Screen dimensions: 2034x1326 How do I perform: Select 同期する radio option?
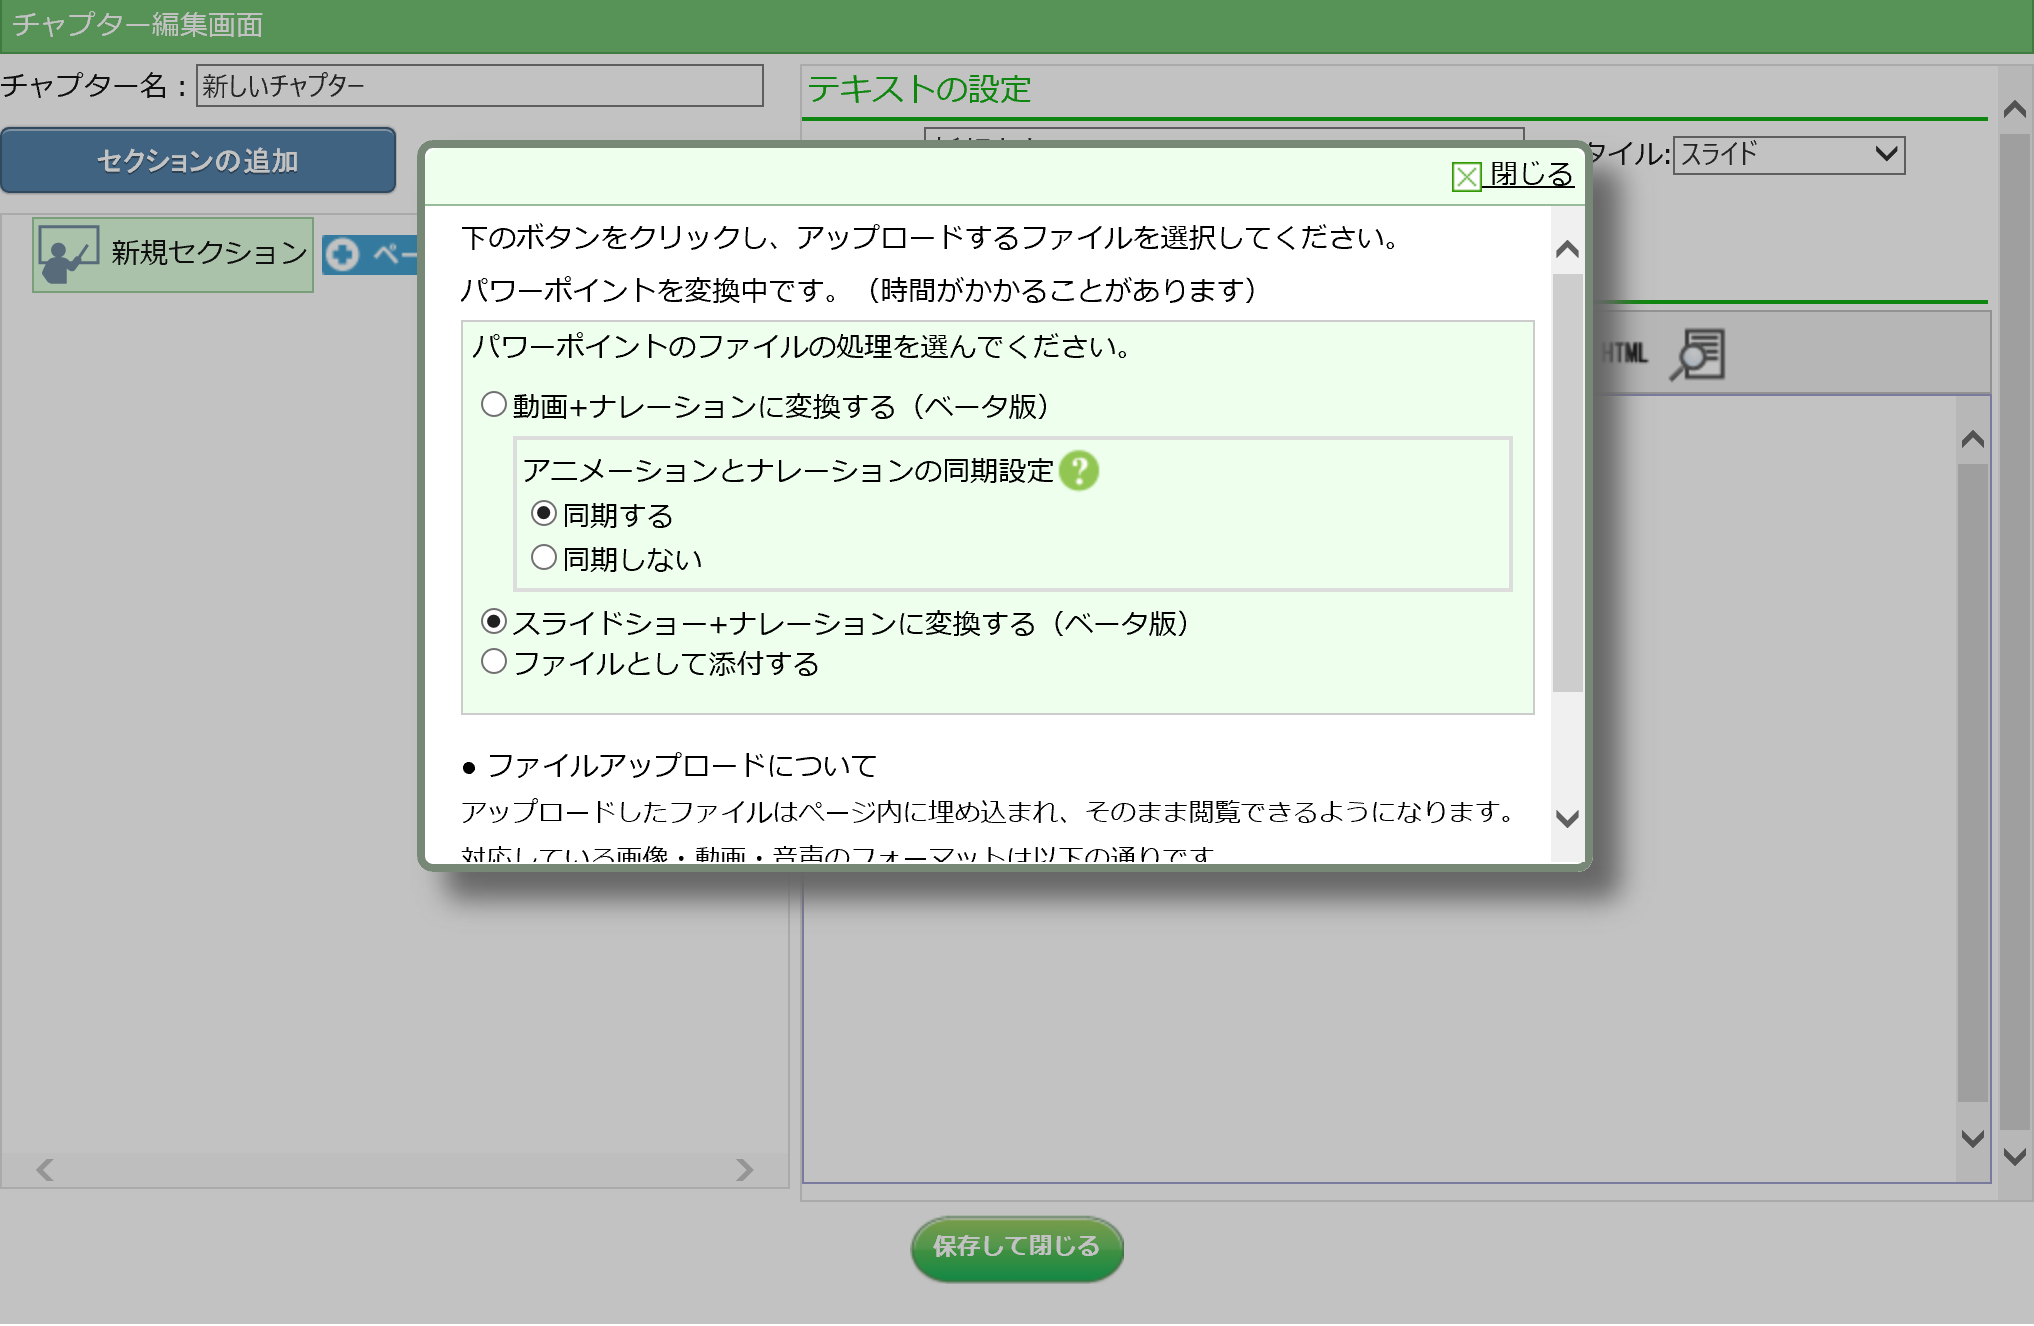tap(544, 513)
